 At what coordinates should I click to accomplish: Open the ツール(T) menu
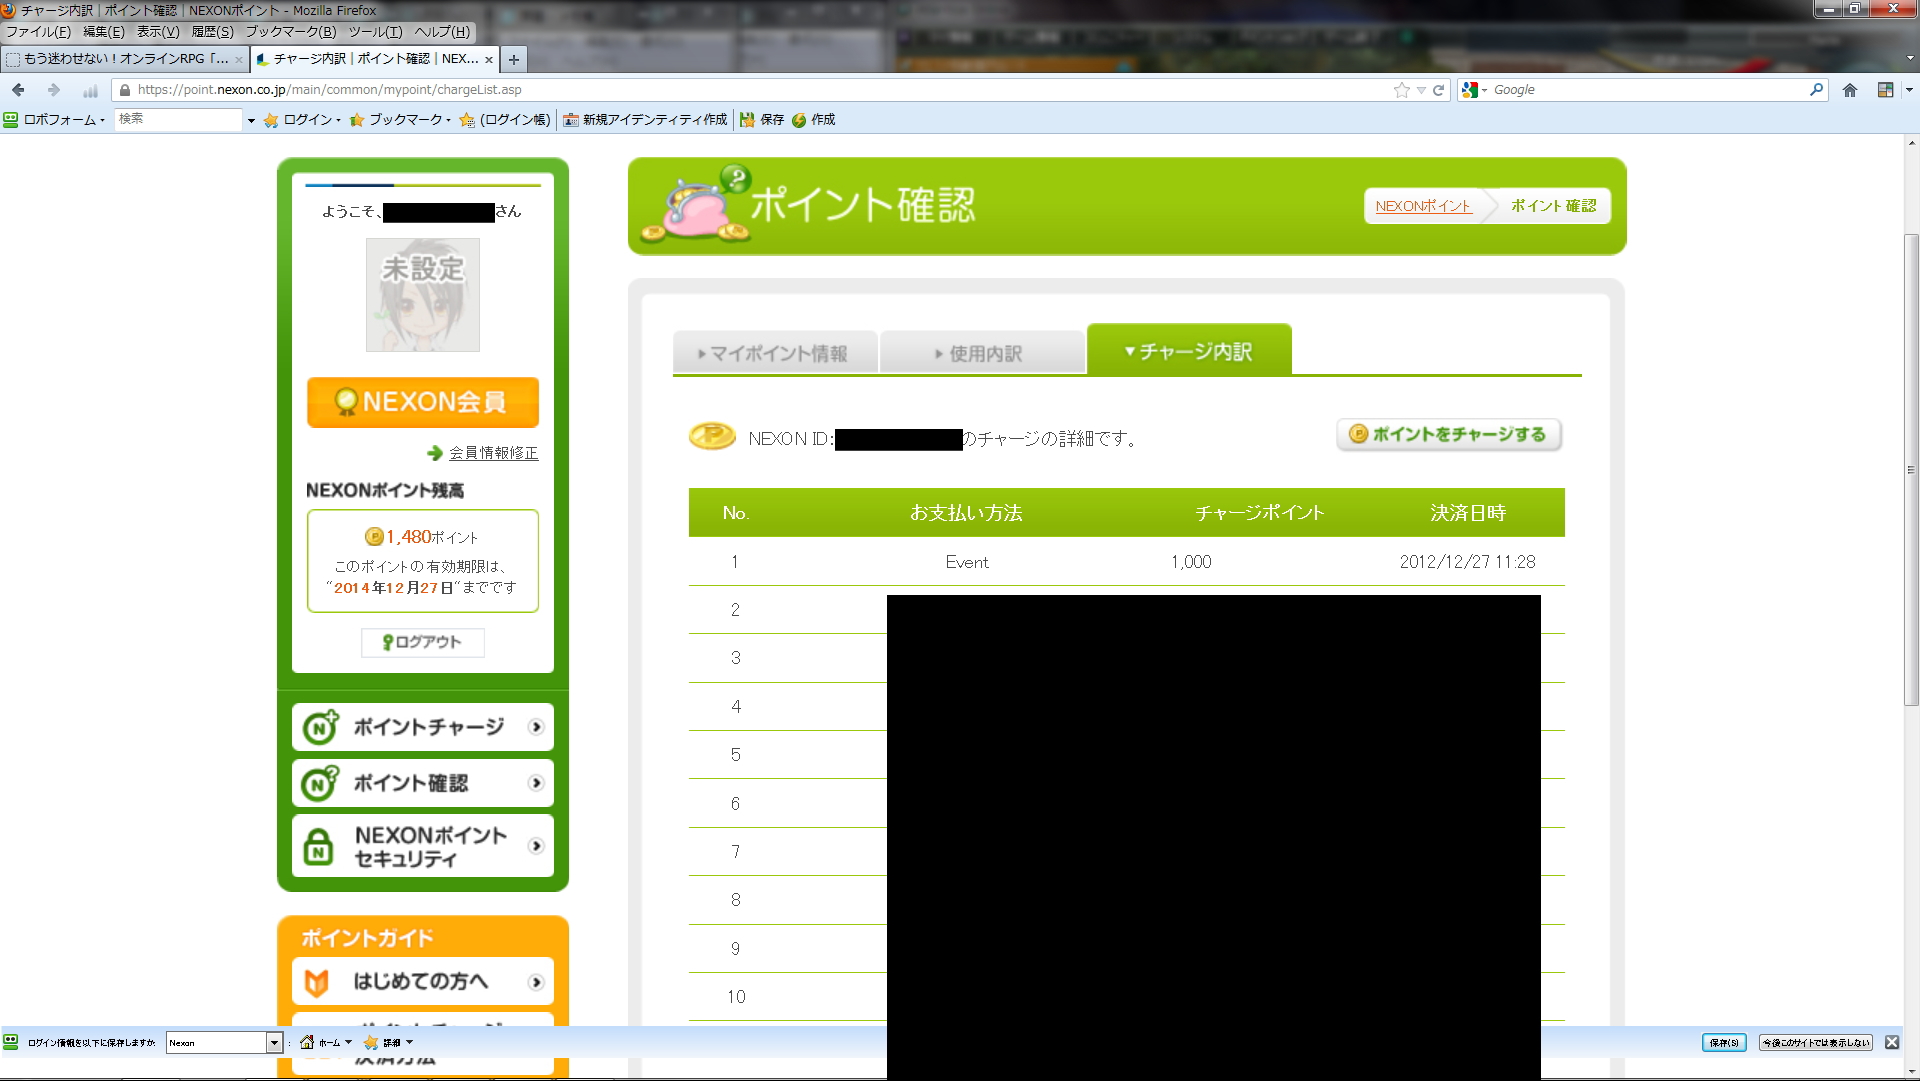[375, 32]
